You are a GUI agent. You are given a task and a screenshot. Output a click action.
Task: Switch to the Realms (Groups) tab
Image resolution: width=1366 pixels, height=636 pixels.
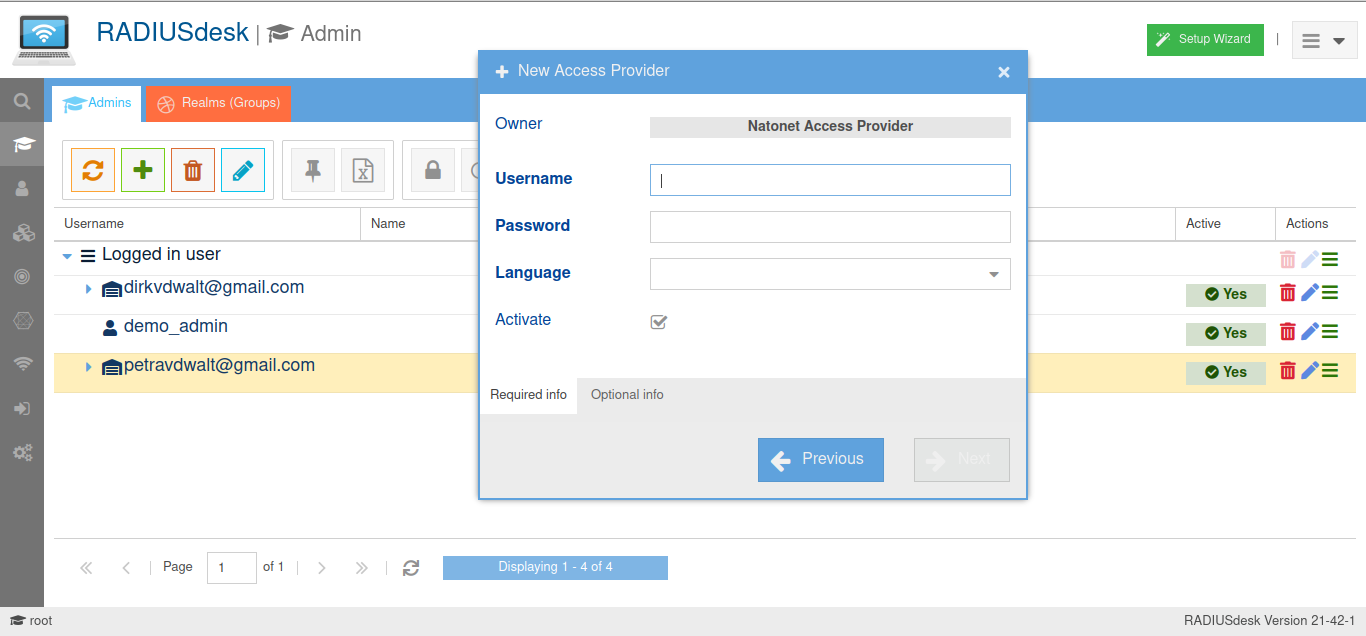click(x=218, y=103)
